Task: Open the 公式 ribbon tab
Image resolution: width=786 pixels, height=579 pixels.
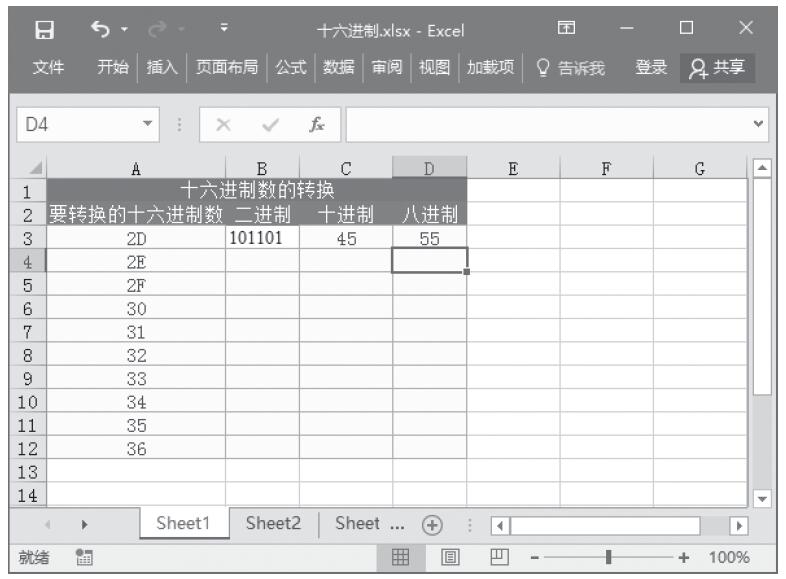Action: [x=291, y=67]
